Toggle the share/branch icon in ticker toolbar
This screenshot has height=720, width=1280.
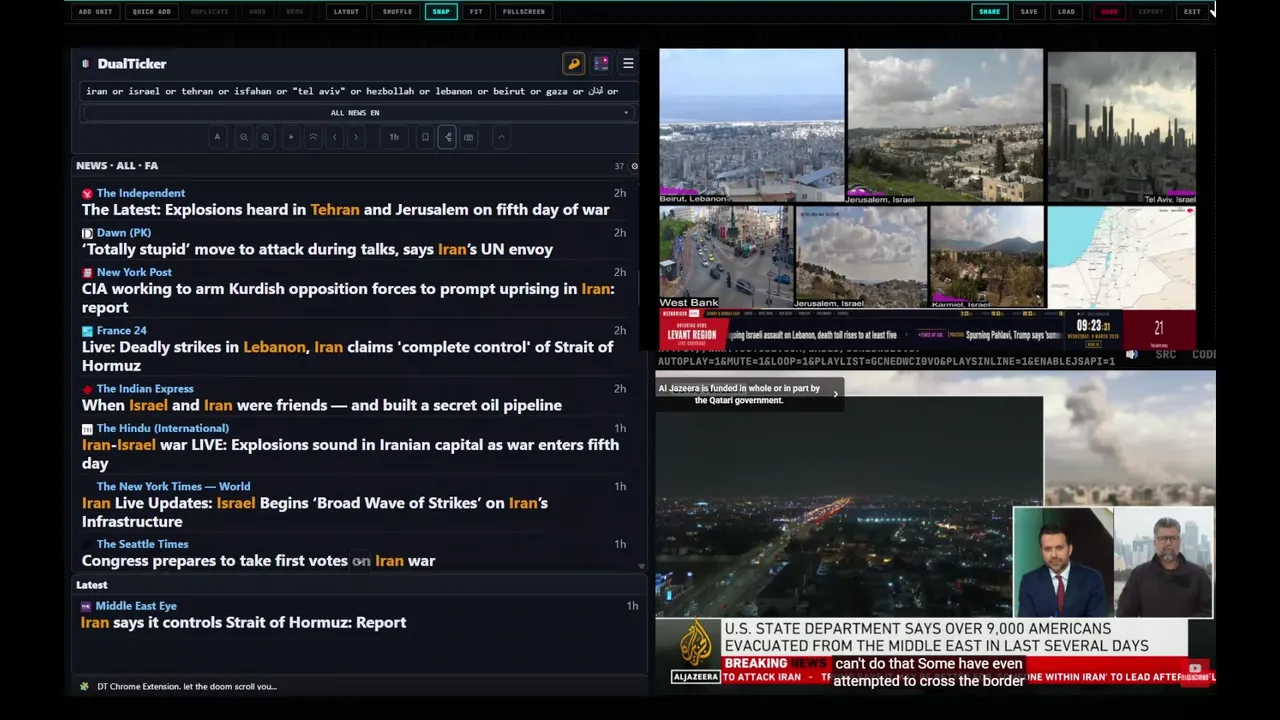(447, 137)
